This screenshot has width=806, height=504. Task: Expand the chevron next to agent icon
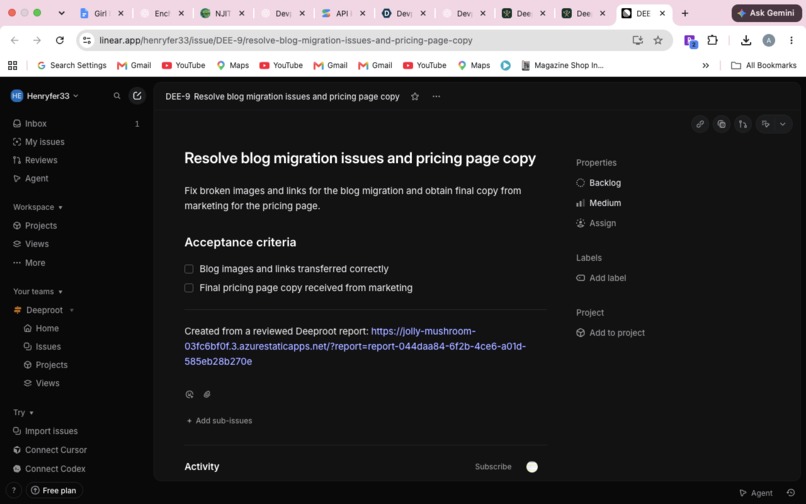point(782,124)
